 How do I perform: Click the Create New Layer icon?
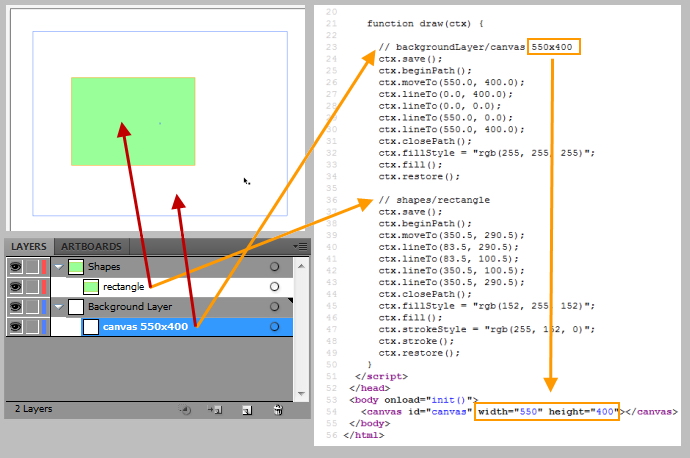click(246, 409)
